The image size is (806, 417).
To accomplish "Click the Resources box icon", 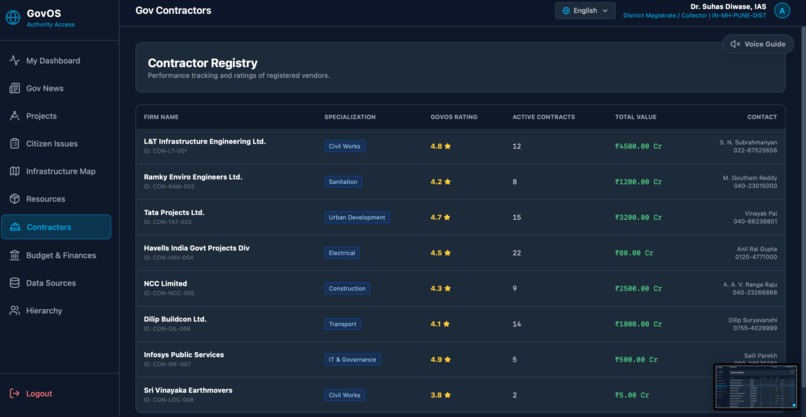I will tap(15, 199).
